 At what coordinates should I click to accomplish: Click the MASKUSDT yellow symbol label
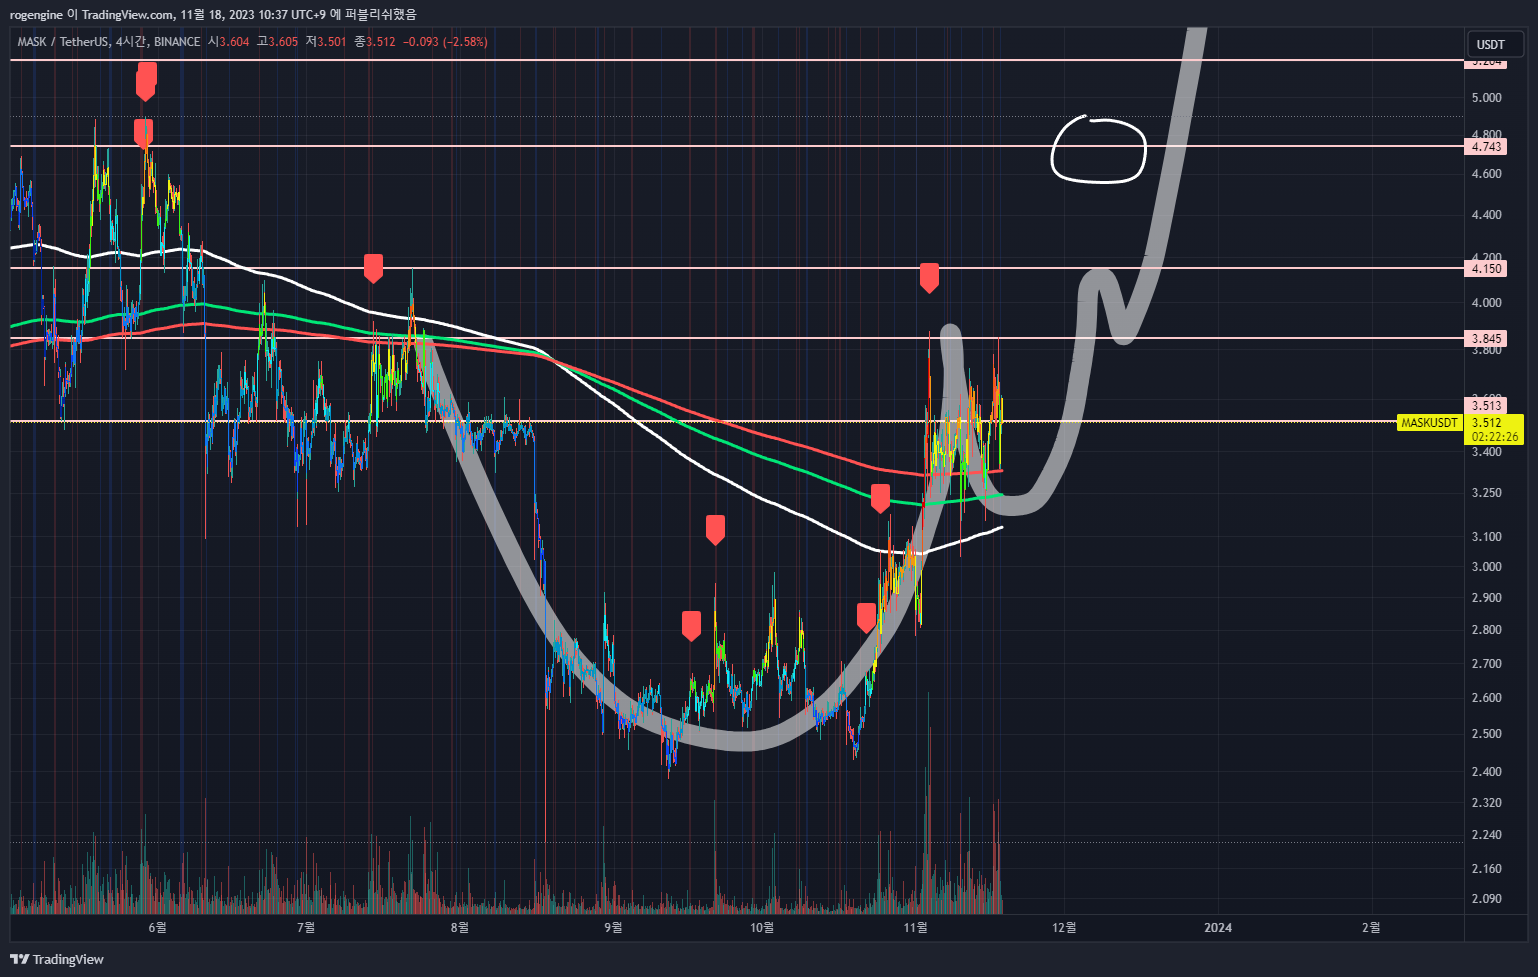(x=1429, y=423)
